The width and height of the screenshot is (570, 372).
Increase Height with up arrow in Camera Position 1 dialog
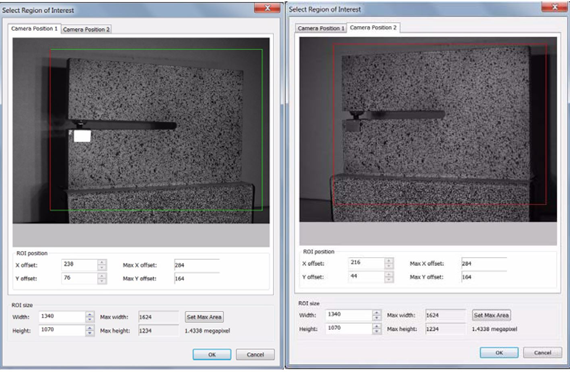(x=90, y=328)
